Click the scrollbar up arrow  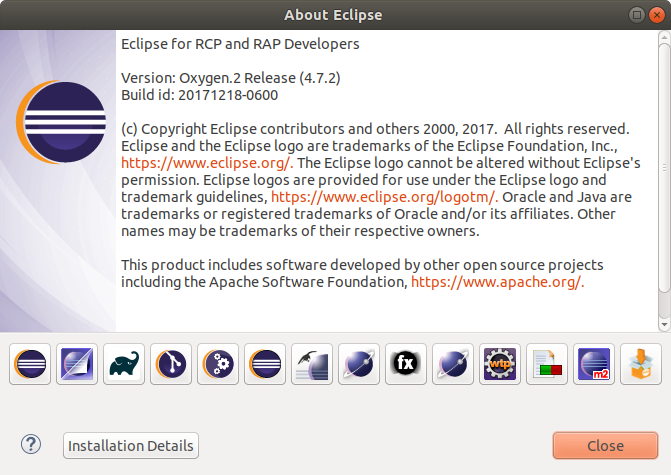[664, 37]
